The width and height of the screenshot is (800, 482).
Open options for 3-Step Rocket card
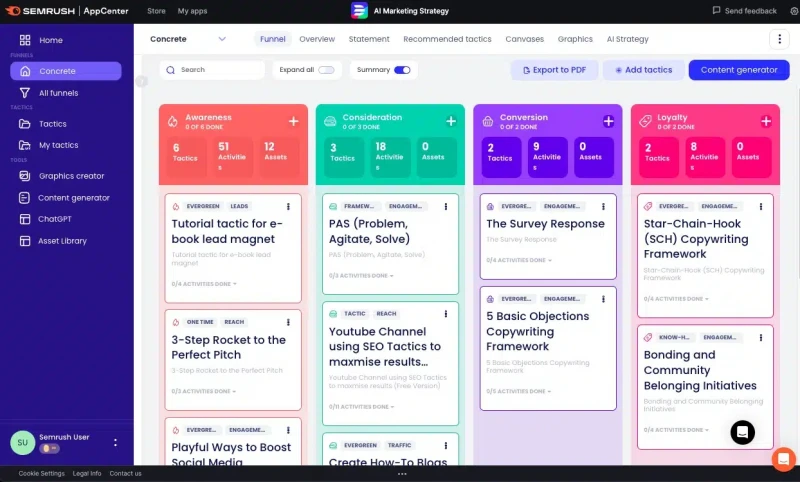(288, 322)
